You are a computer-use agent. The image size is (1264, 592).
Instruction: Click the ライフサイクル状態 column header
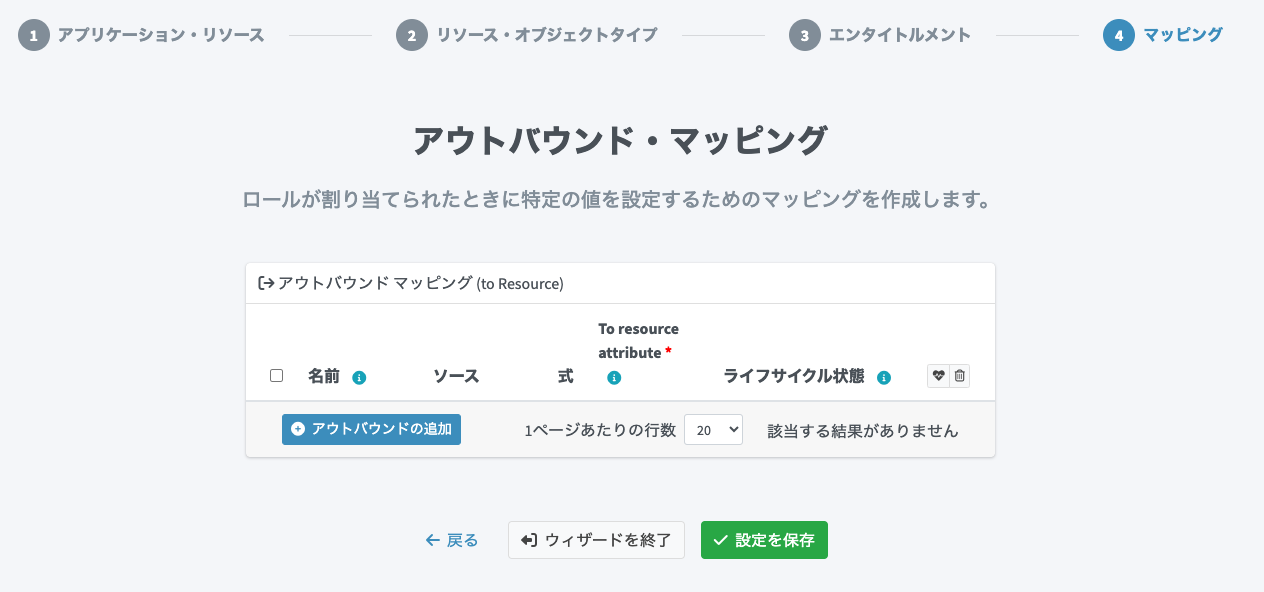(794, 376)
